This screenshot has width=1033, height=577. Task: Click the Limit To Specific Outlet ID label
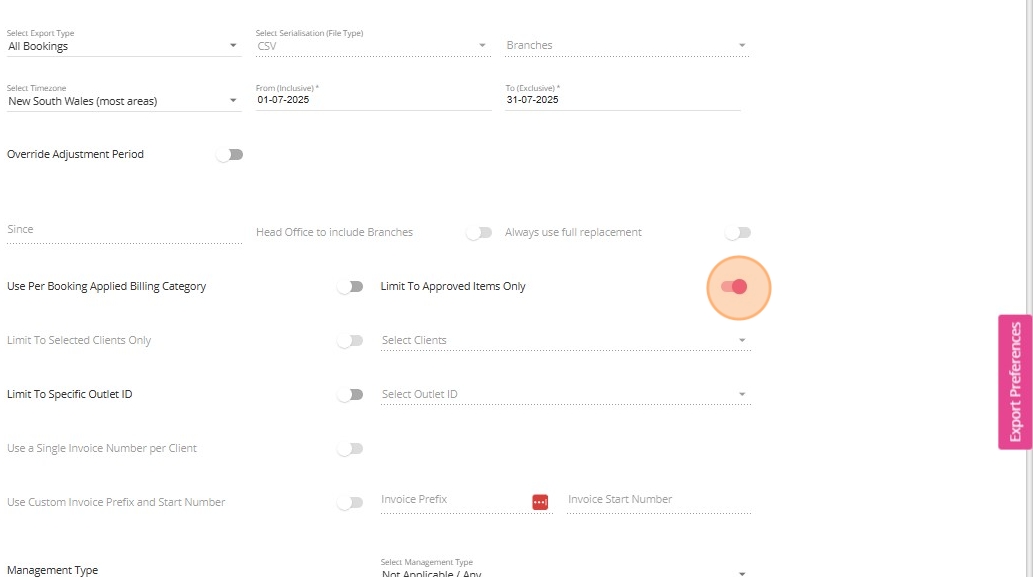click(x=69, y=394)
